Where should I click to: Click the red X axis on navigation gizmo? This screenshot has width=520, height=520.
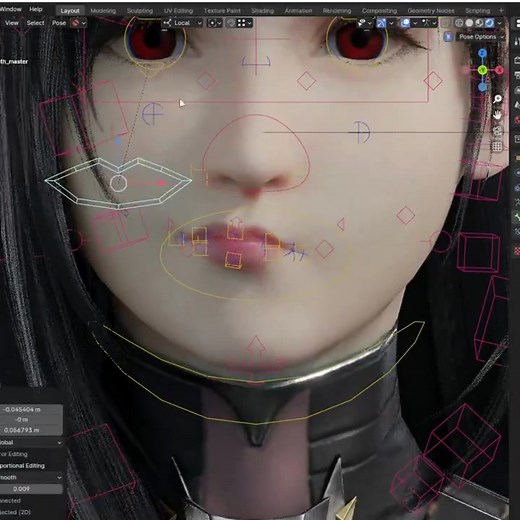click(499, 70)
